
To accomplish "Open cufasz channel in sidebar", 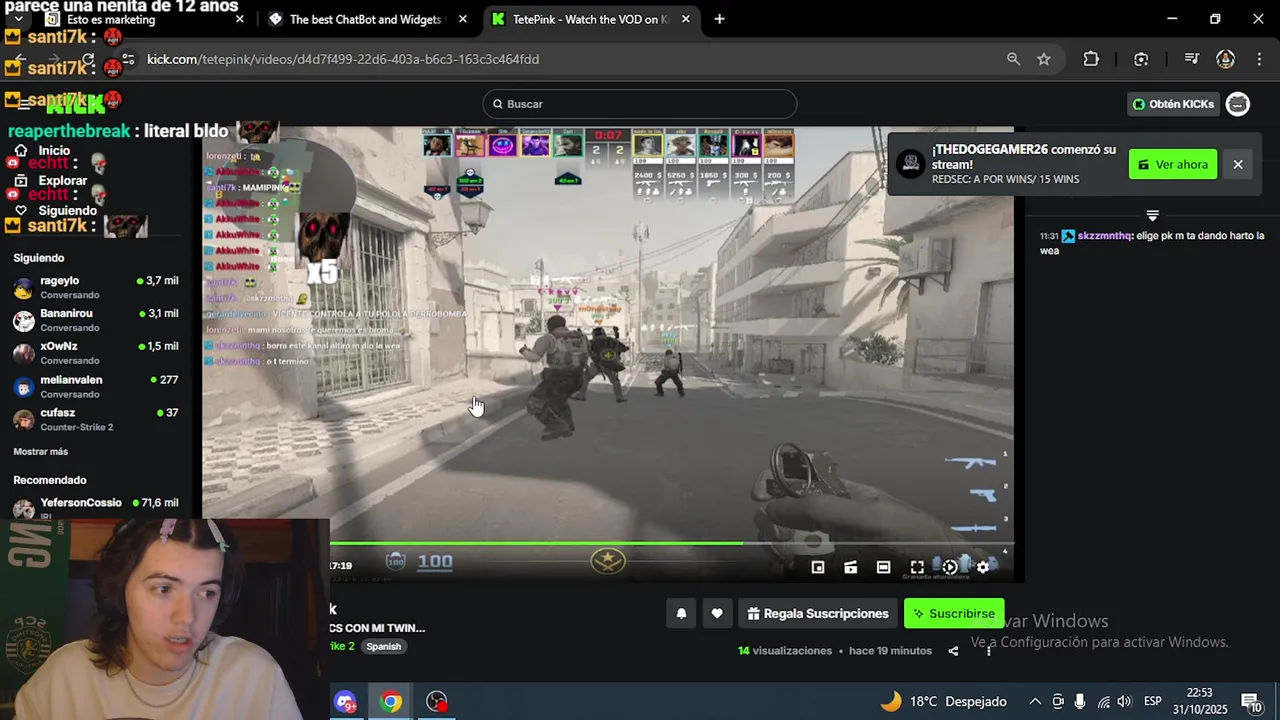I will tap(96, 420).
